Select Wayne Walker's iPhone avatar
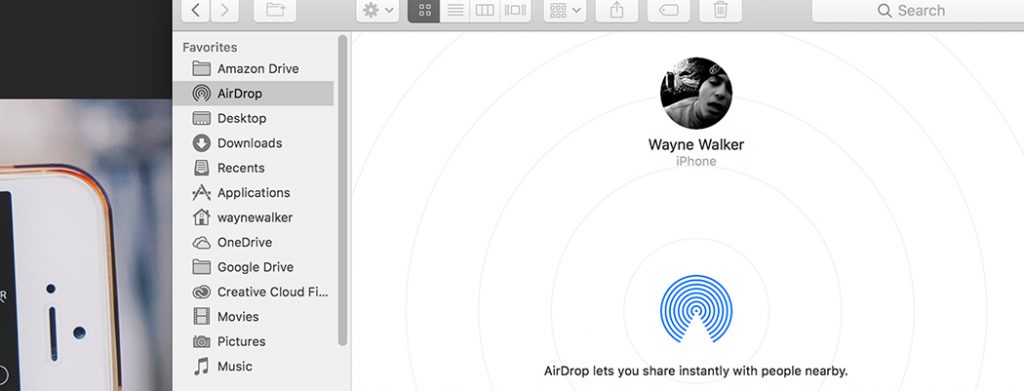This screenshot has height=391, width=1024. pos(696,93)
